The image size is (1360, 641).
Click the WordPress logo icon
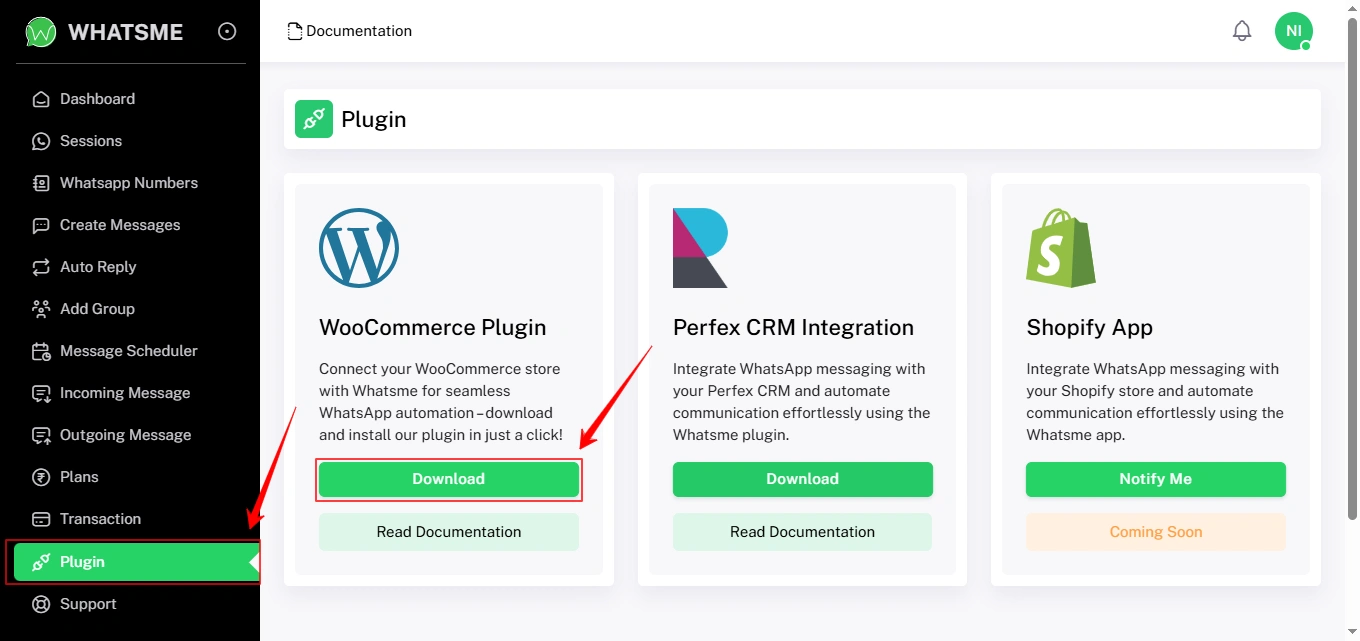359,248
